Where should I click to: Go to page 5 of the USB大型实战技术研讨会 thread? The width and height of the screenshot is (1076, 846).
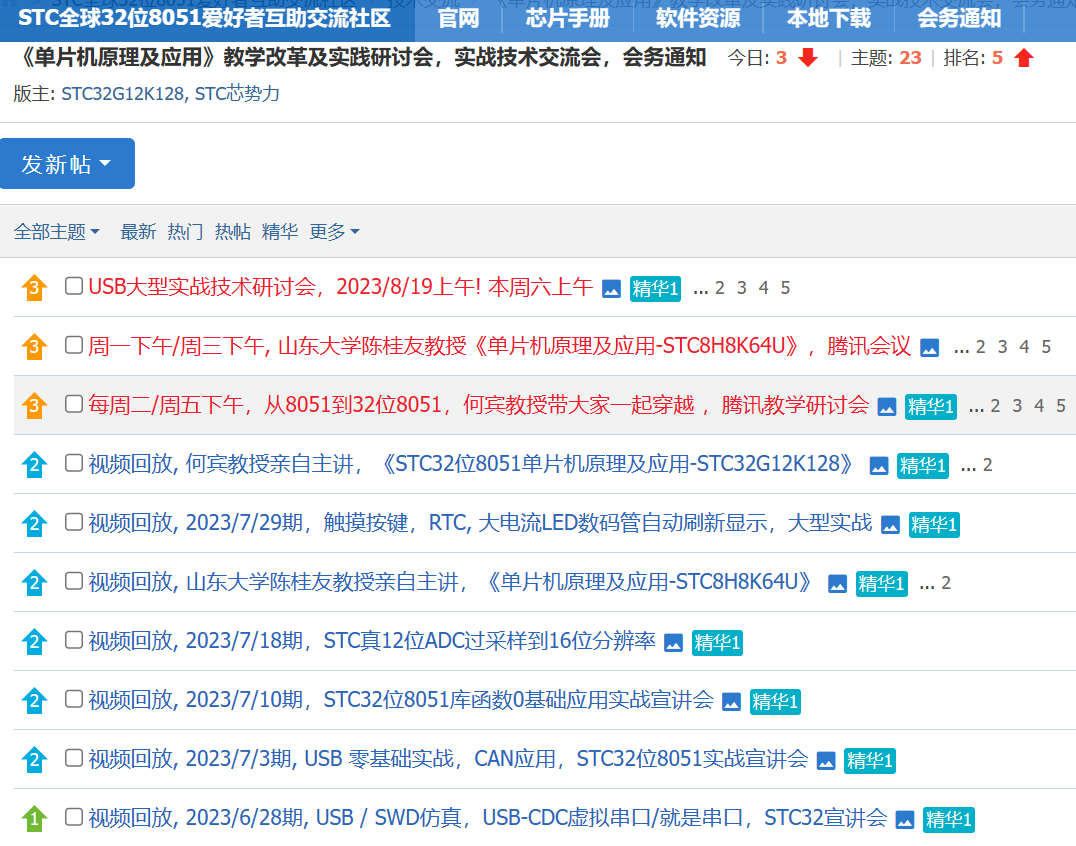785,288
